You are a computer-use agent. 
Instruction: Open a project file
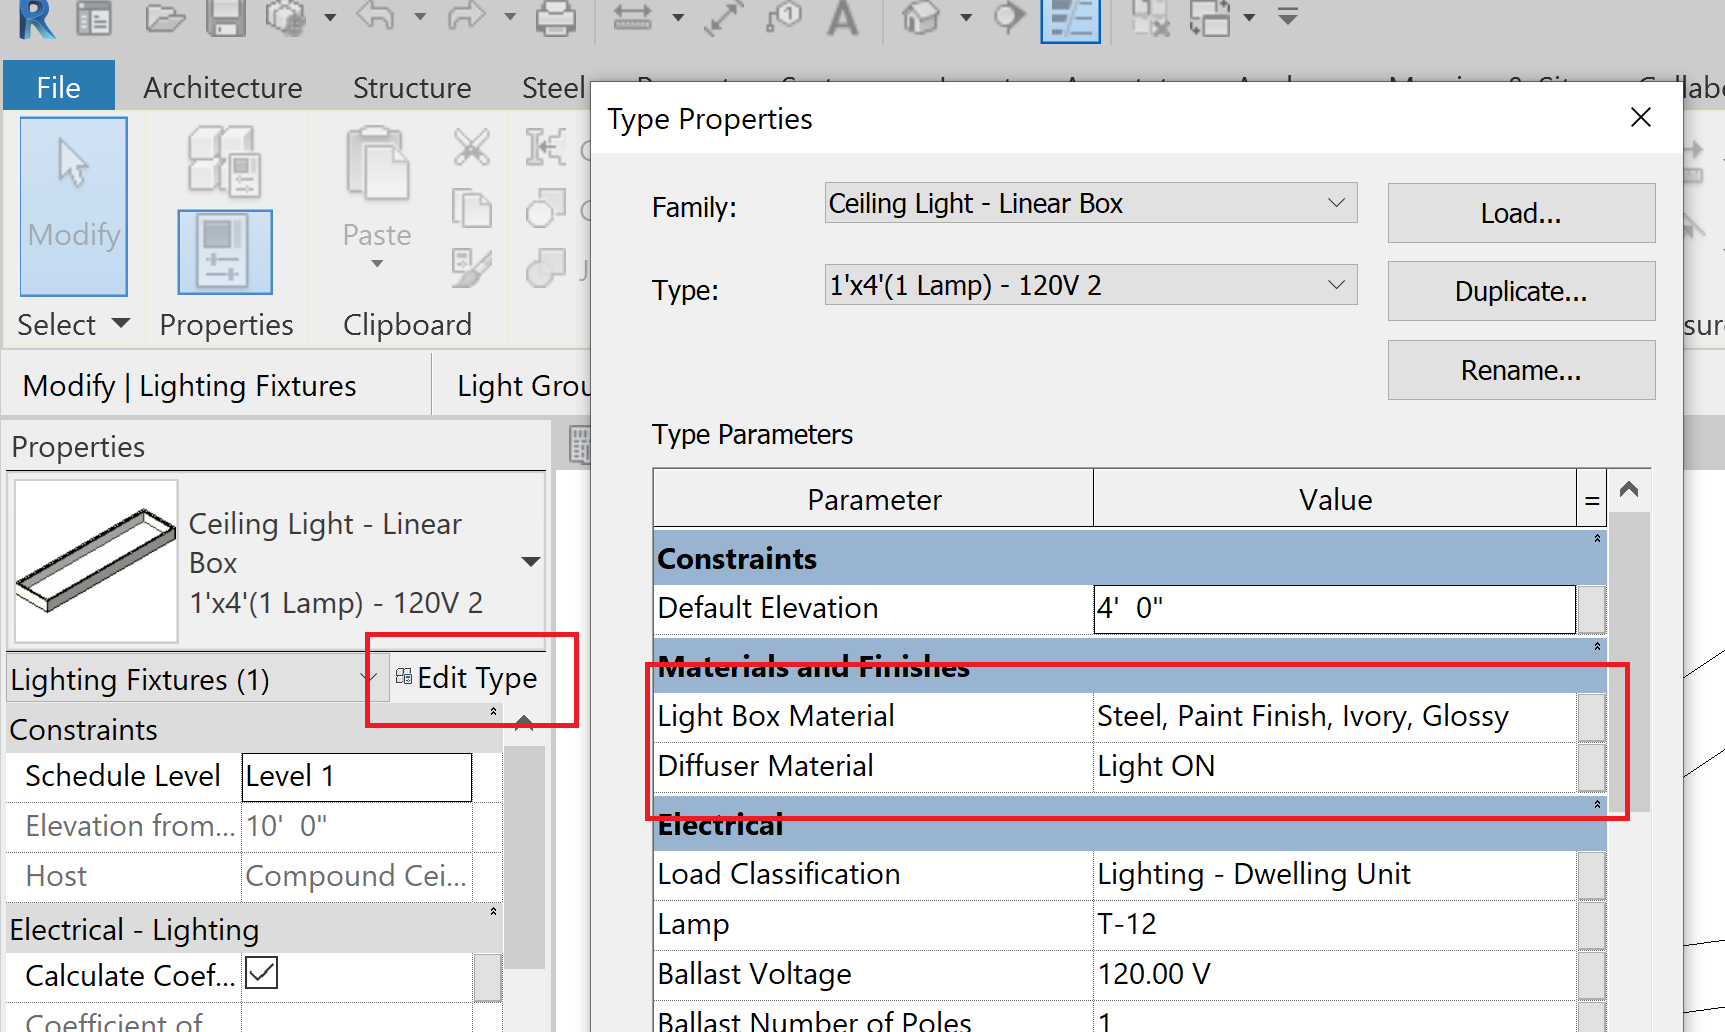tap(165, 18)
